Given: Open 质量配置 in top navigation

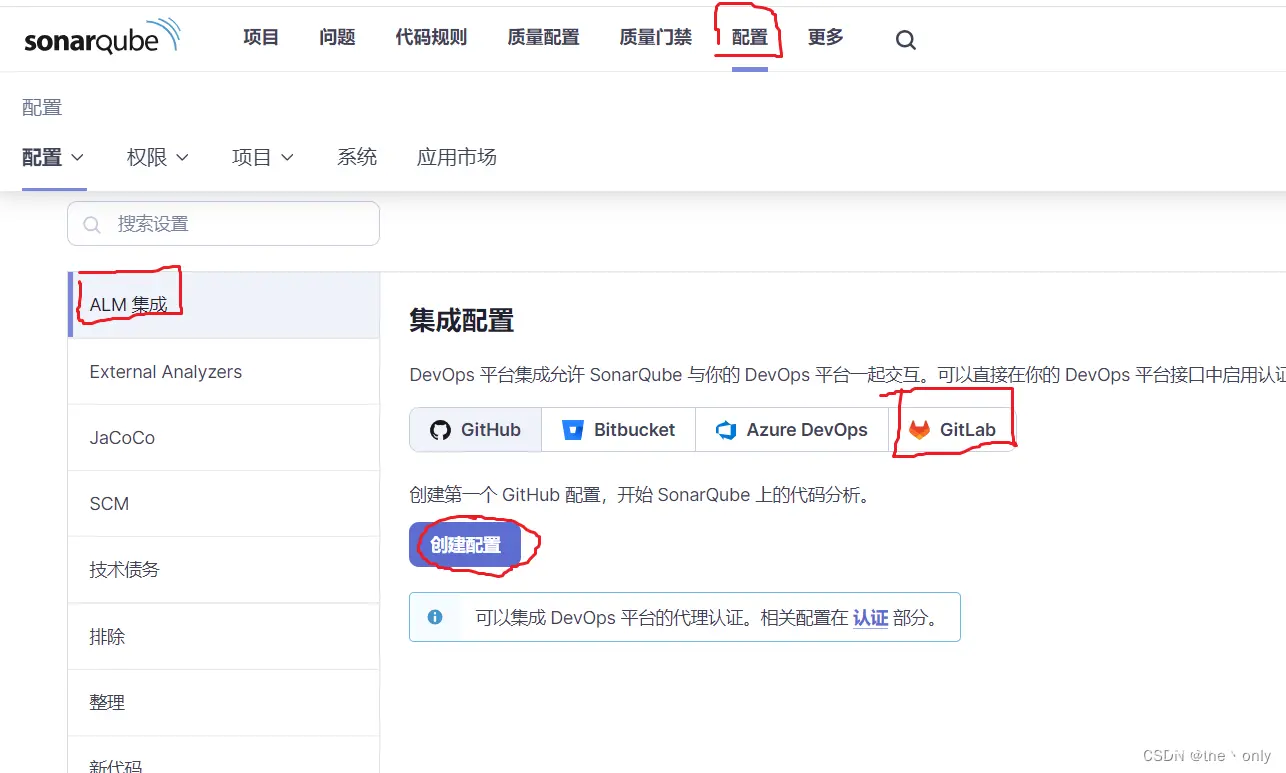Looking at the screenshot, I should [x=543, y=37].
